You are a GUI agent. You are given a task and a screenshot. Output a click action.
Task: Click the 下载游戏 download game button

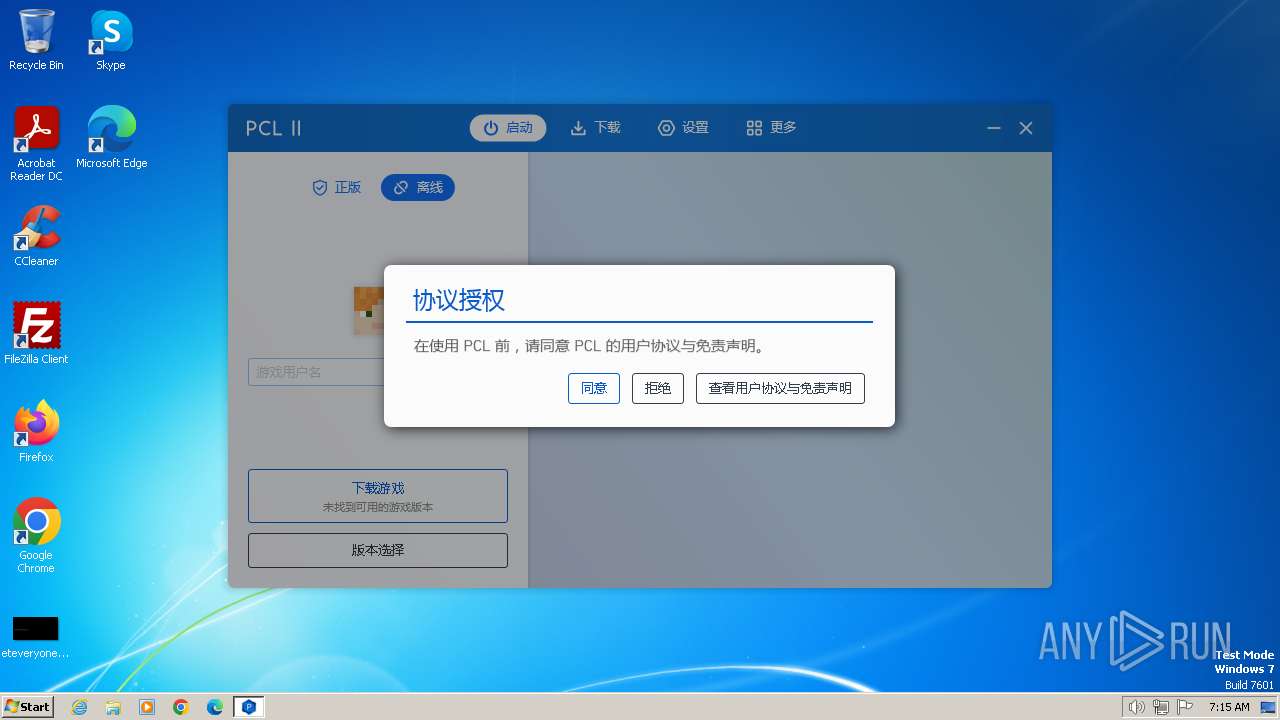(x=378, y=496)
